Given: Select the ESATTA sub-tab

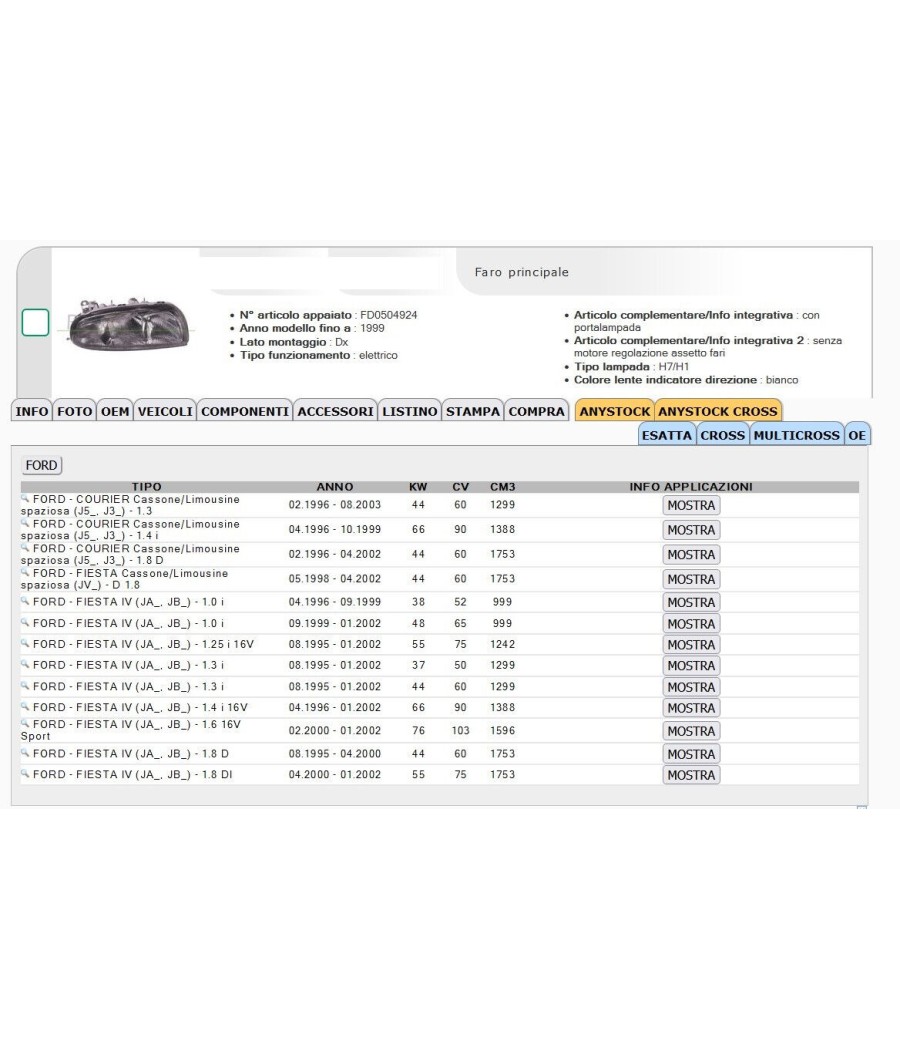Looking at the screenshot, I should point(666,435).
